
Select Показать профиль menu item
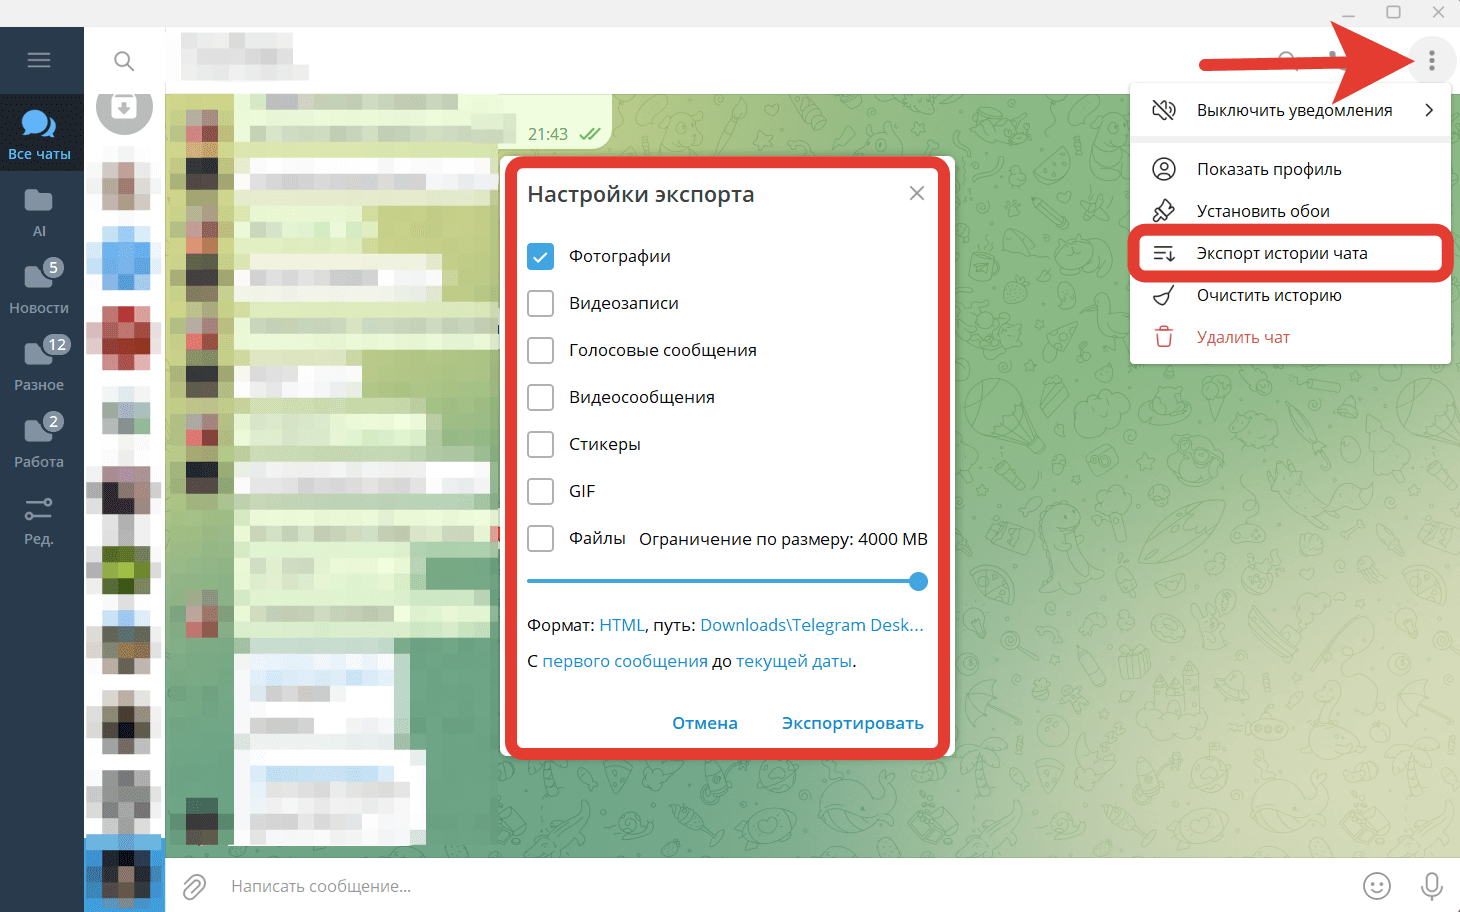pyautogui.click(x=1290, y=169)
